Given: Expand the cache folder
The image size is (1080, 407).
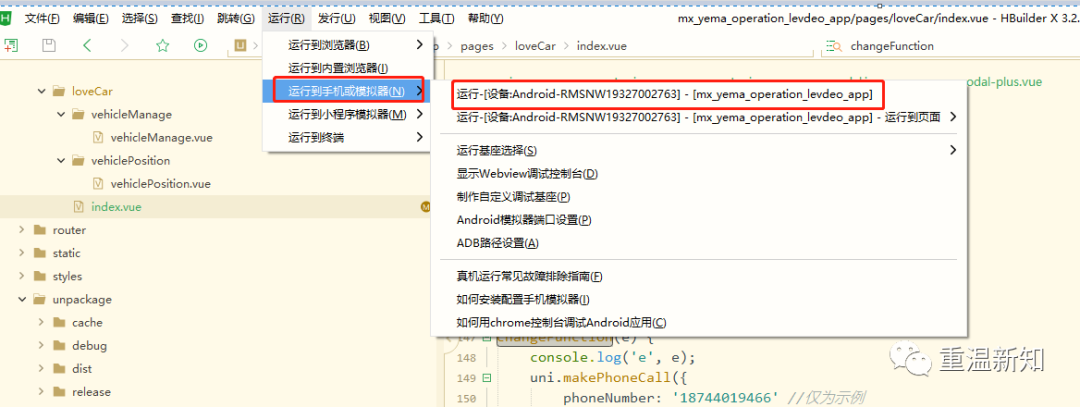Looking at the screenshot, I should (x=41, y=322).
